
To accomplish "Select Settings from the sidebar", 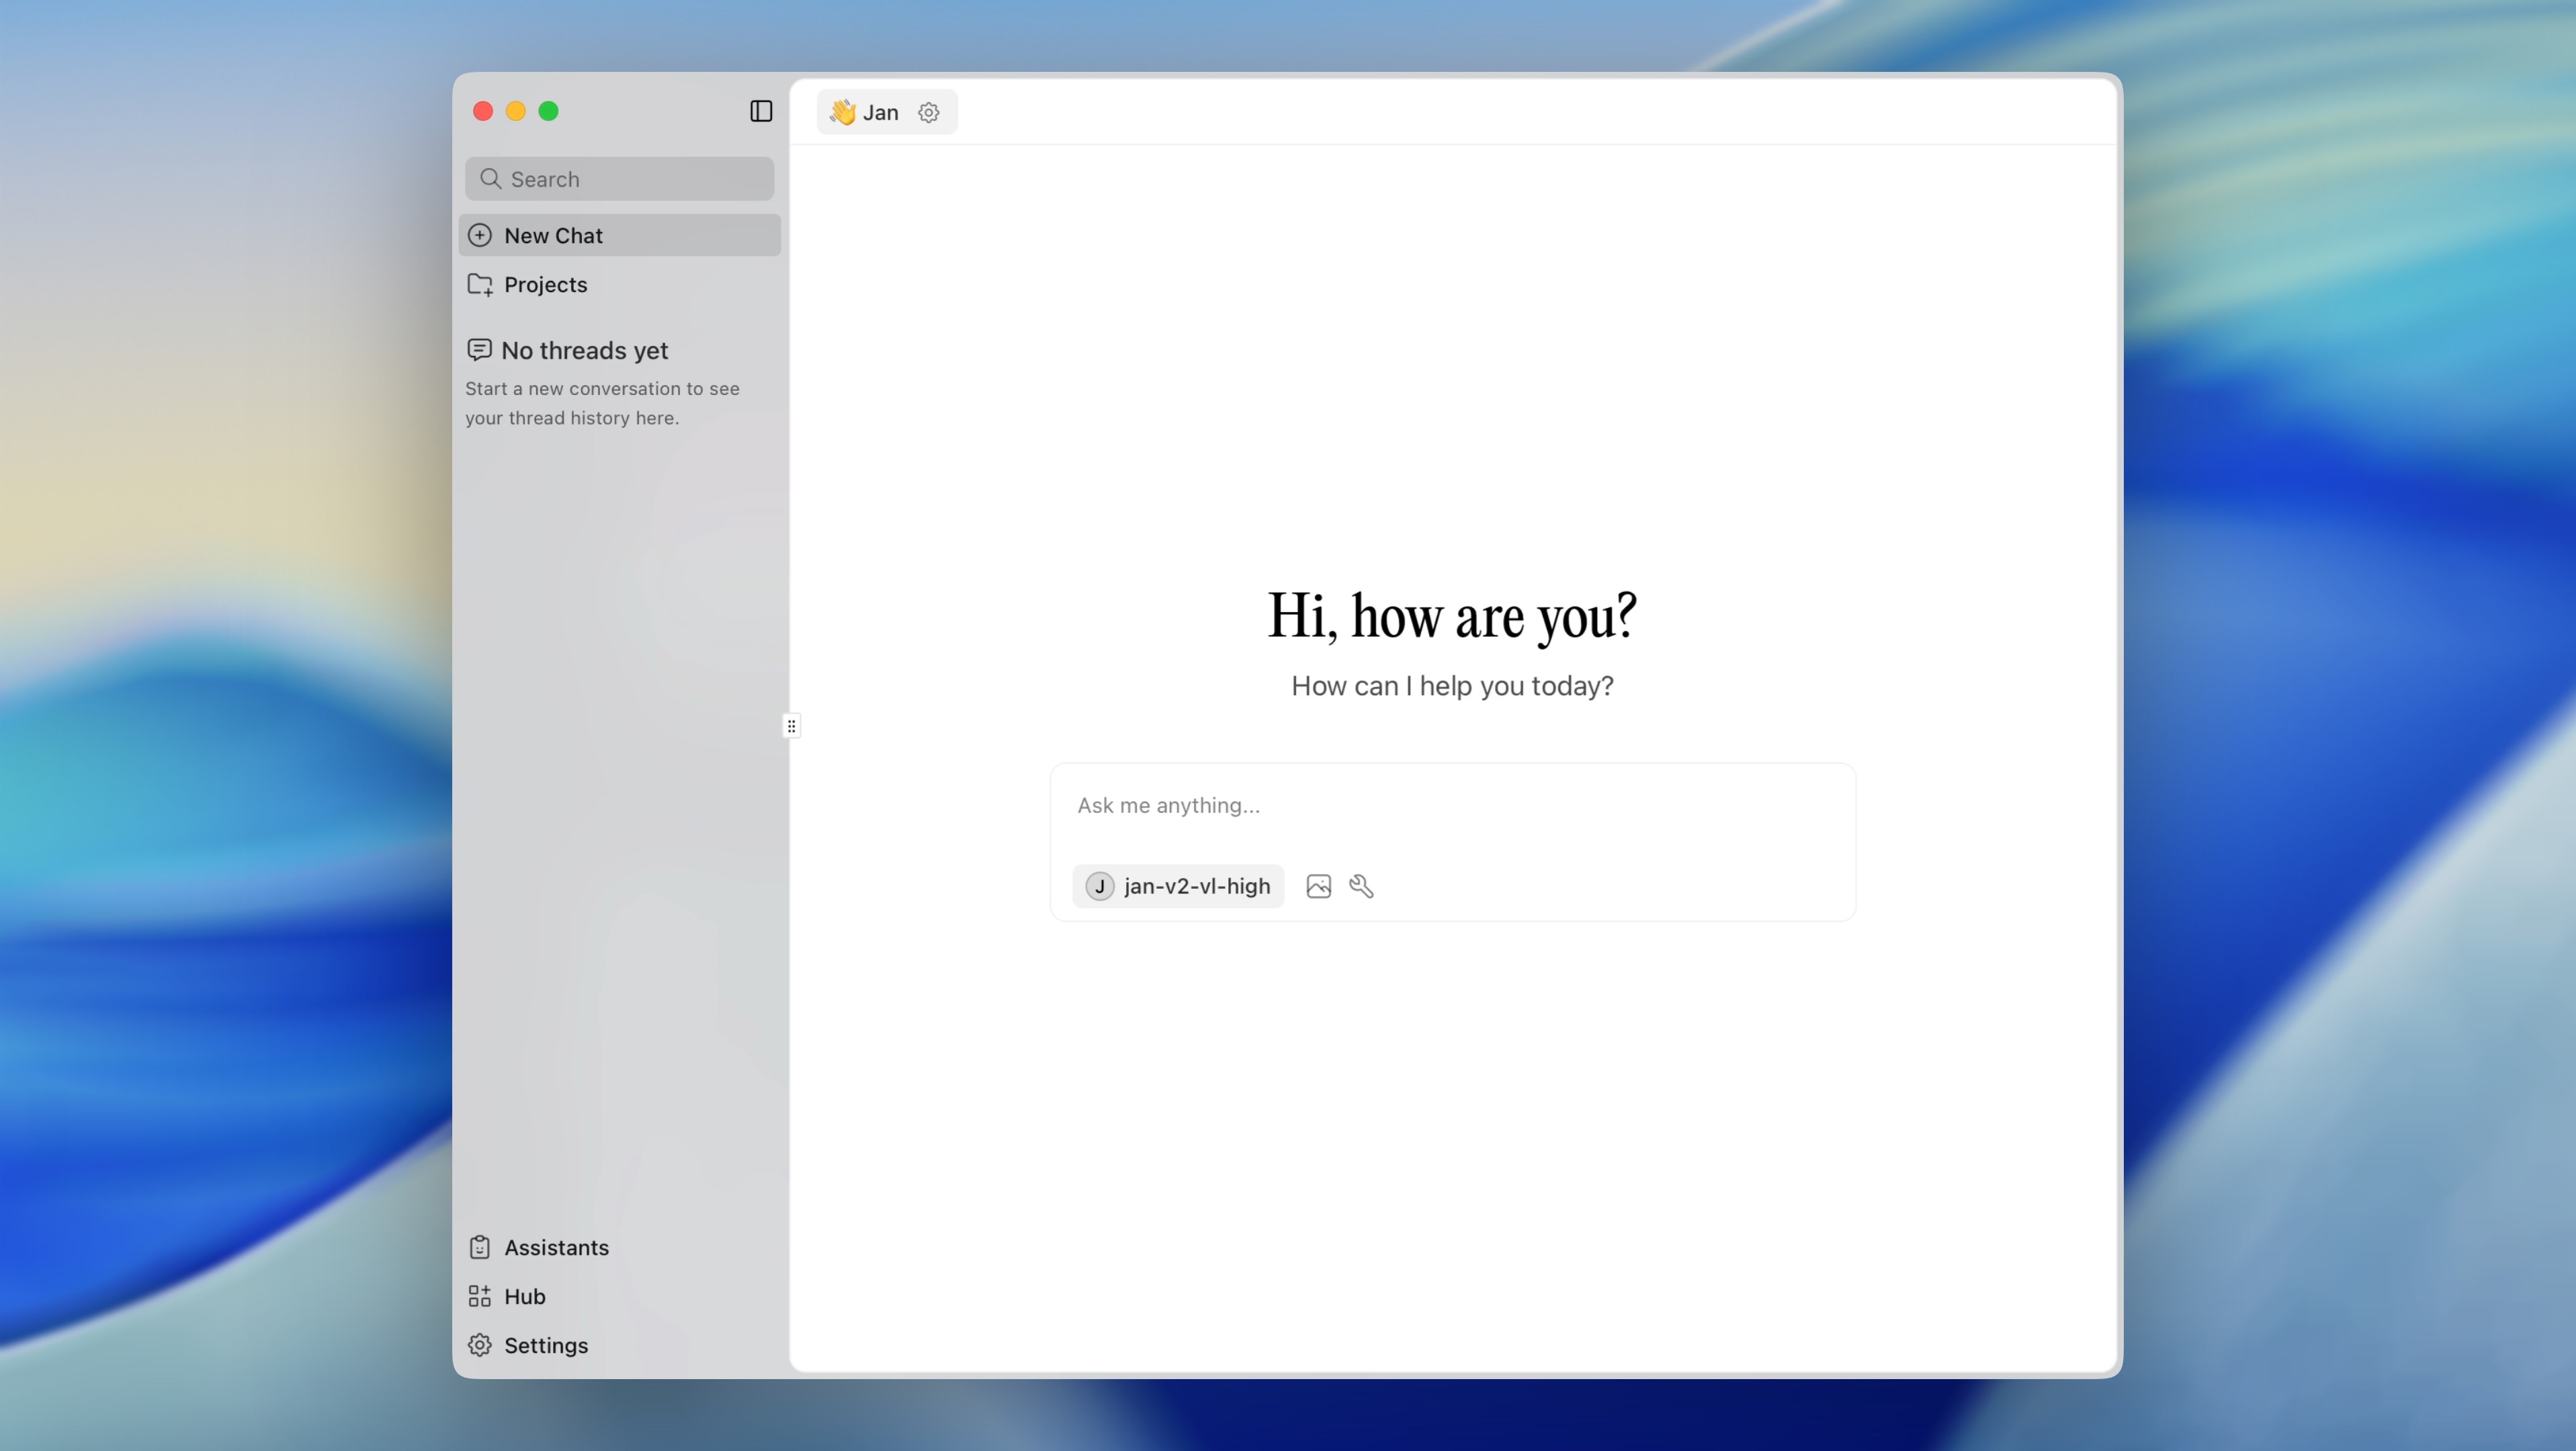I will (x=545, y=1345).
